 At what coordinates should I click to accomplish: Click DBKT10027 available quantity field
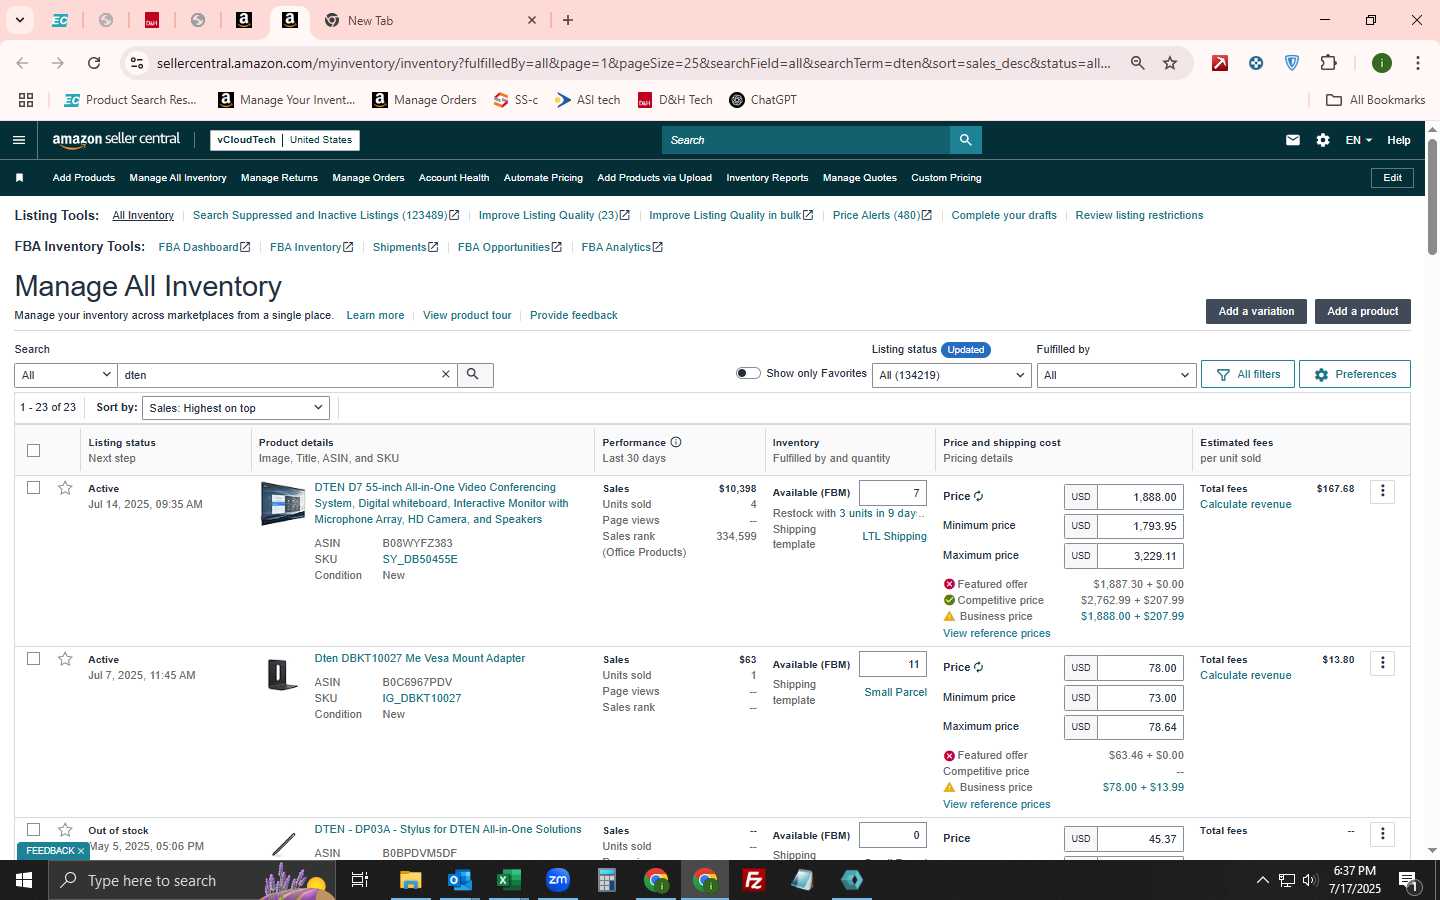893,664
